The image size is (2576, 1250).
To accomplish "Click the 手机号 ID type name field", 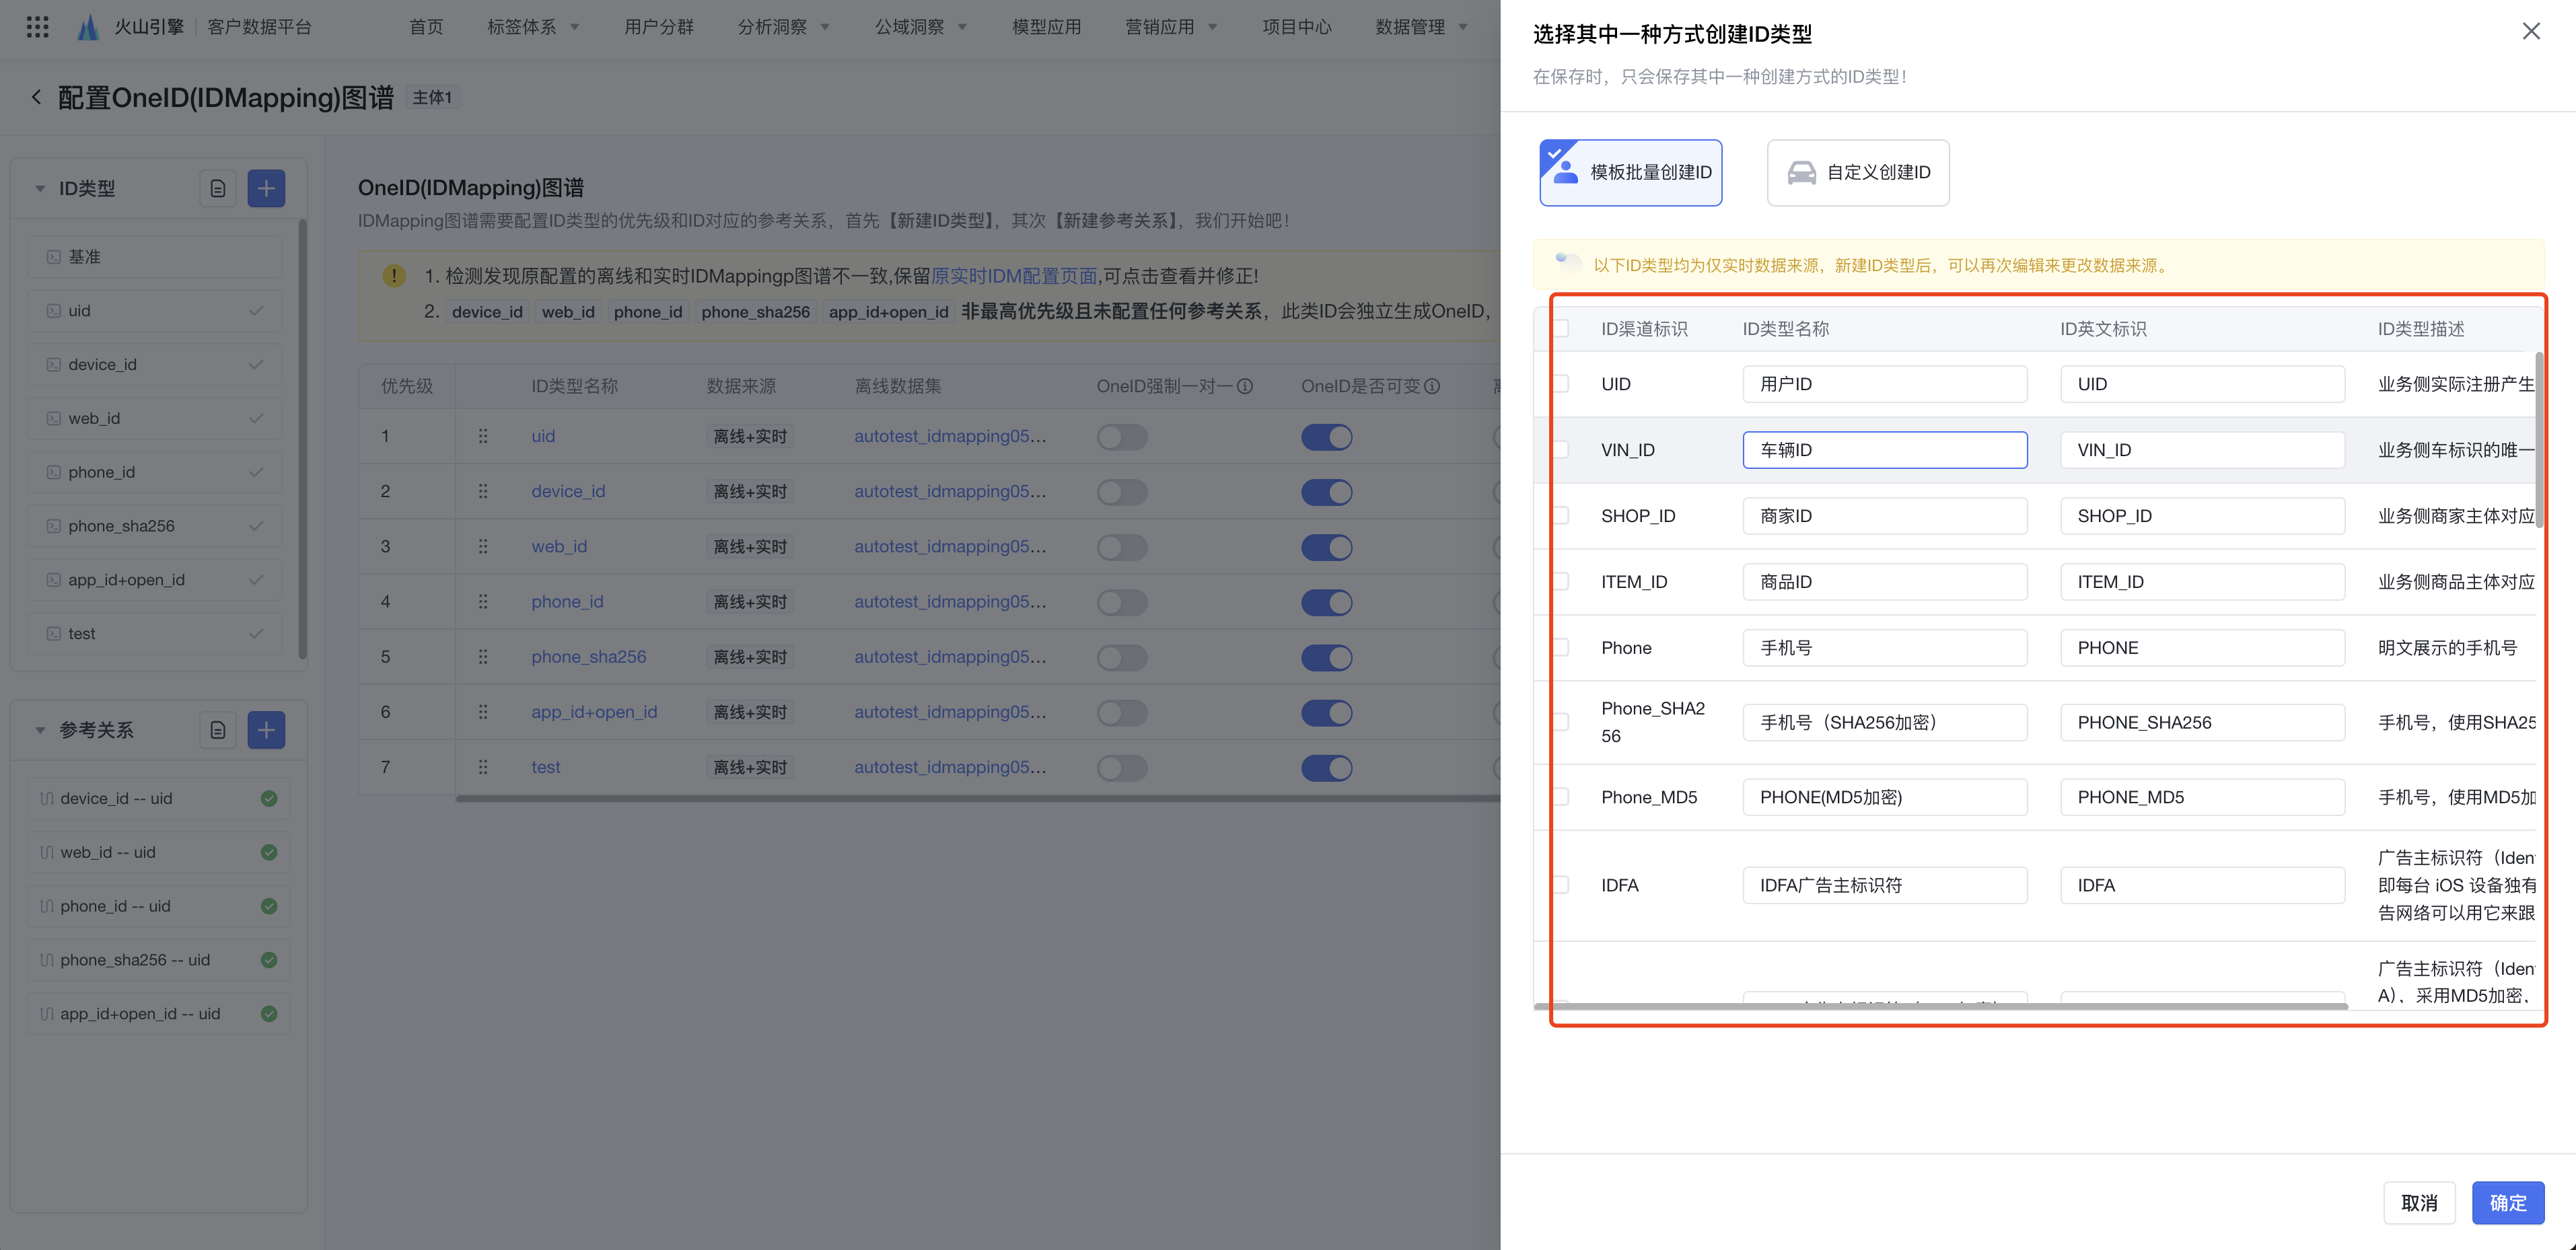I will [1884, 648].
